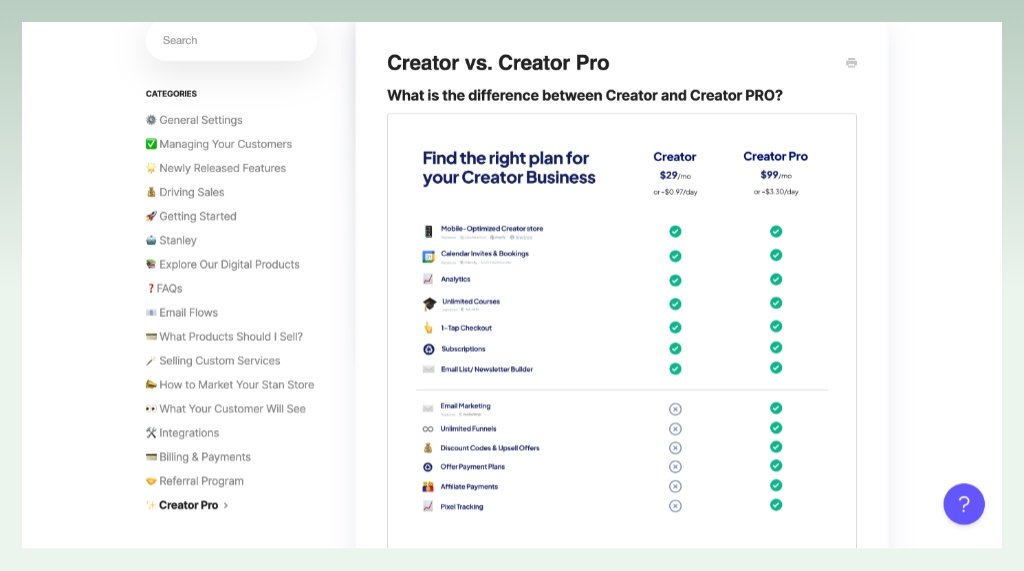This screenshot has width=1024, height=571.
Task: Click the Pixel Tracking chart icon
Action: (x=428, y=506)
